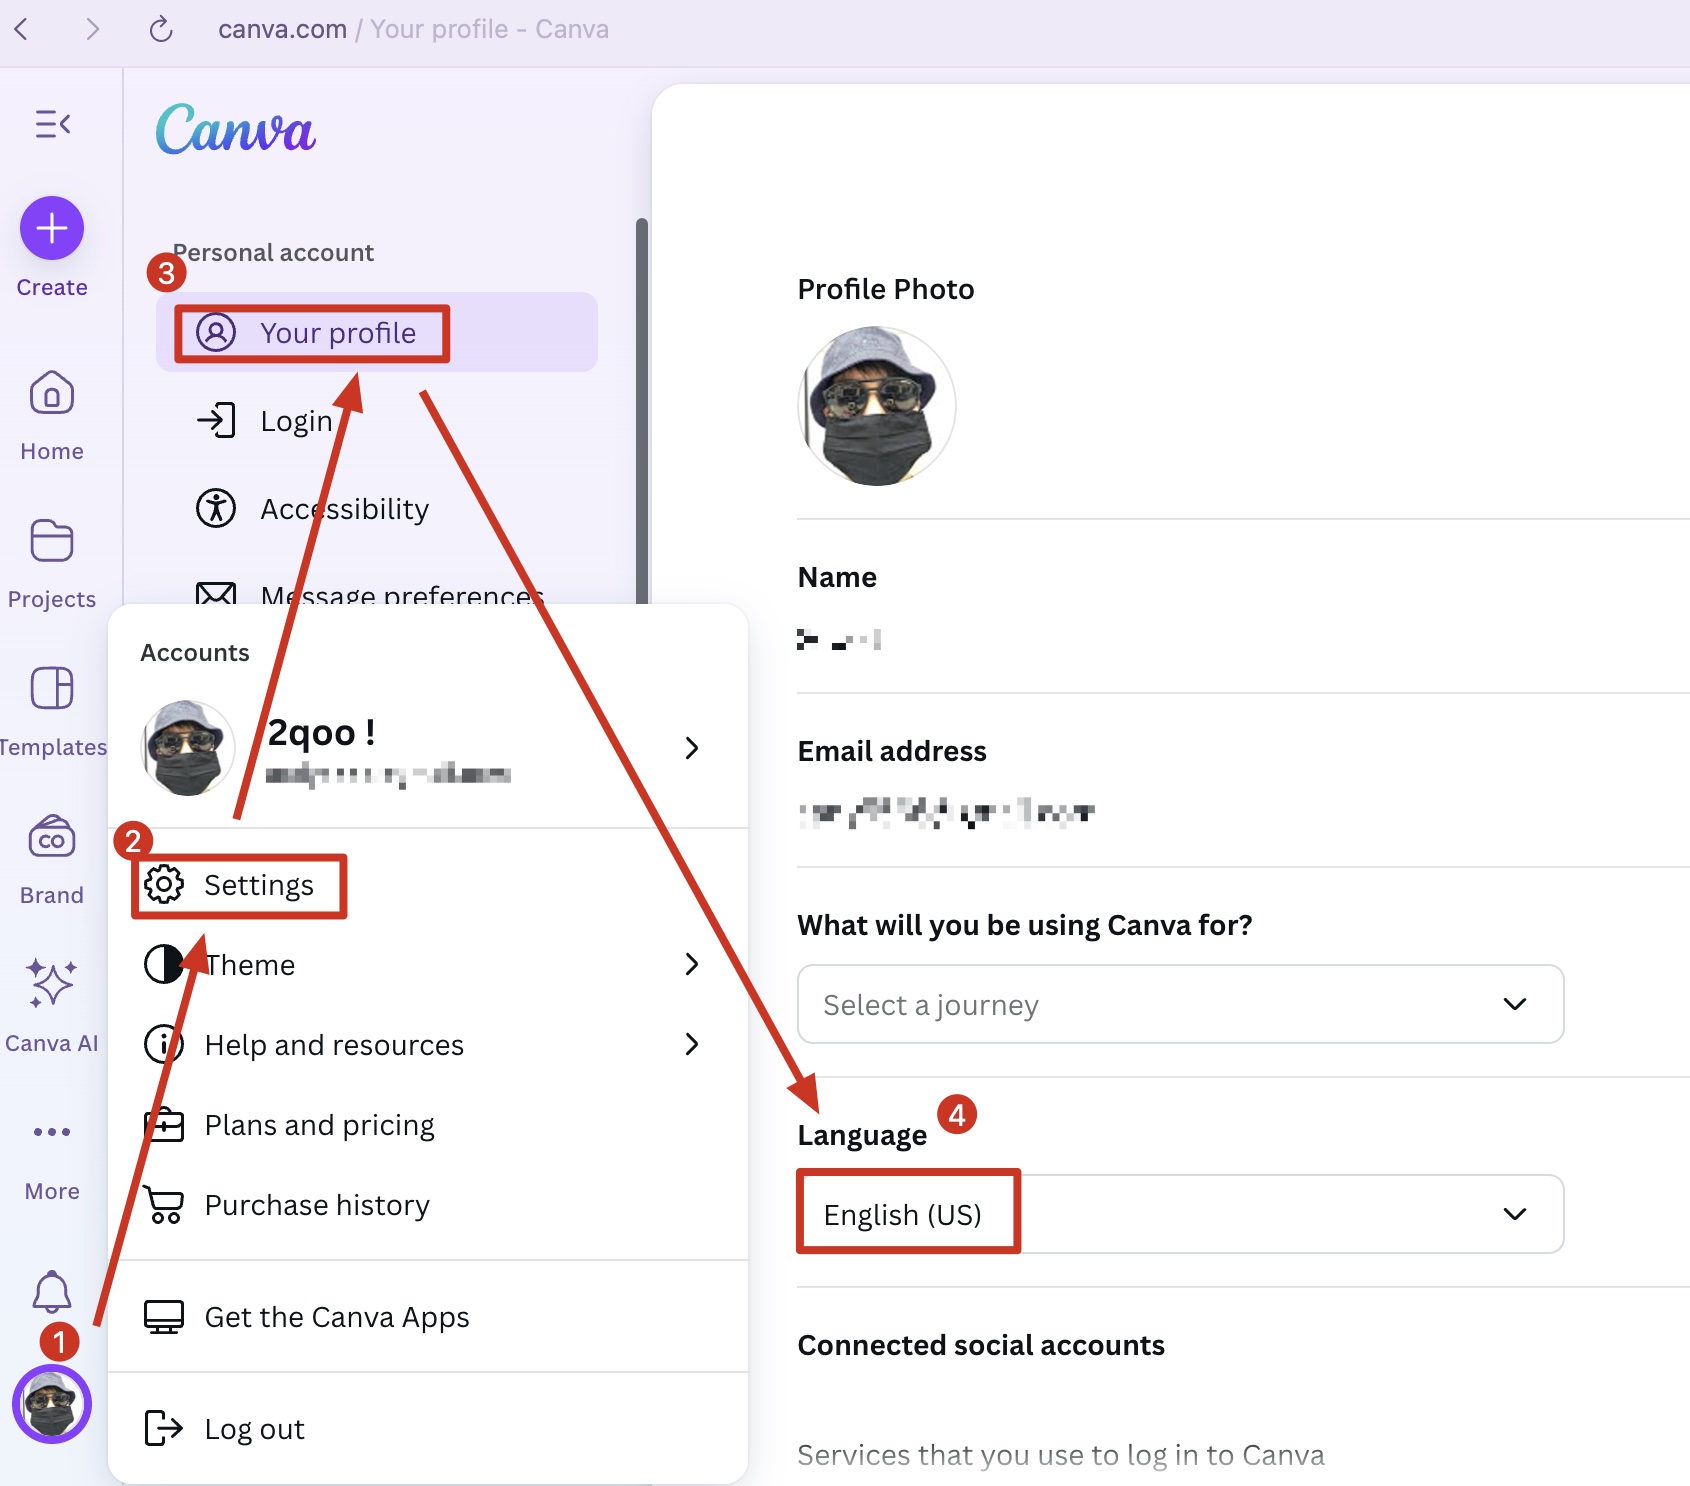Open the Language dropdown showing English (US)

coord(1180,1214)
